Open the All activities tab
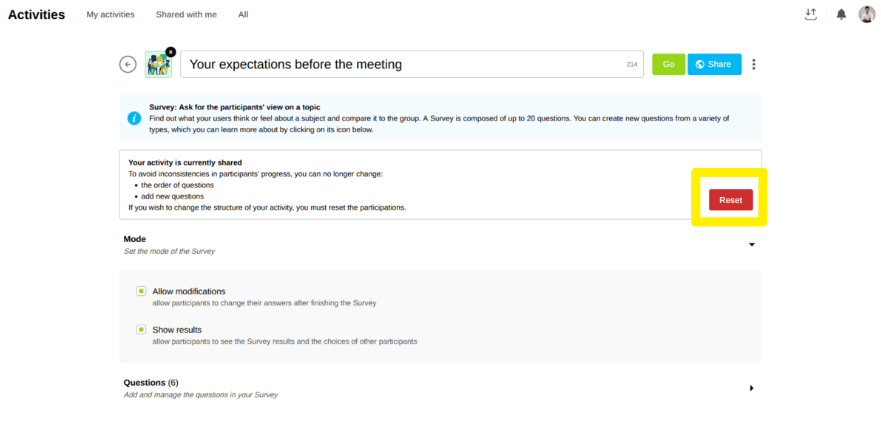881x433 pixels. pyautogui.click(x=243, y=15)
